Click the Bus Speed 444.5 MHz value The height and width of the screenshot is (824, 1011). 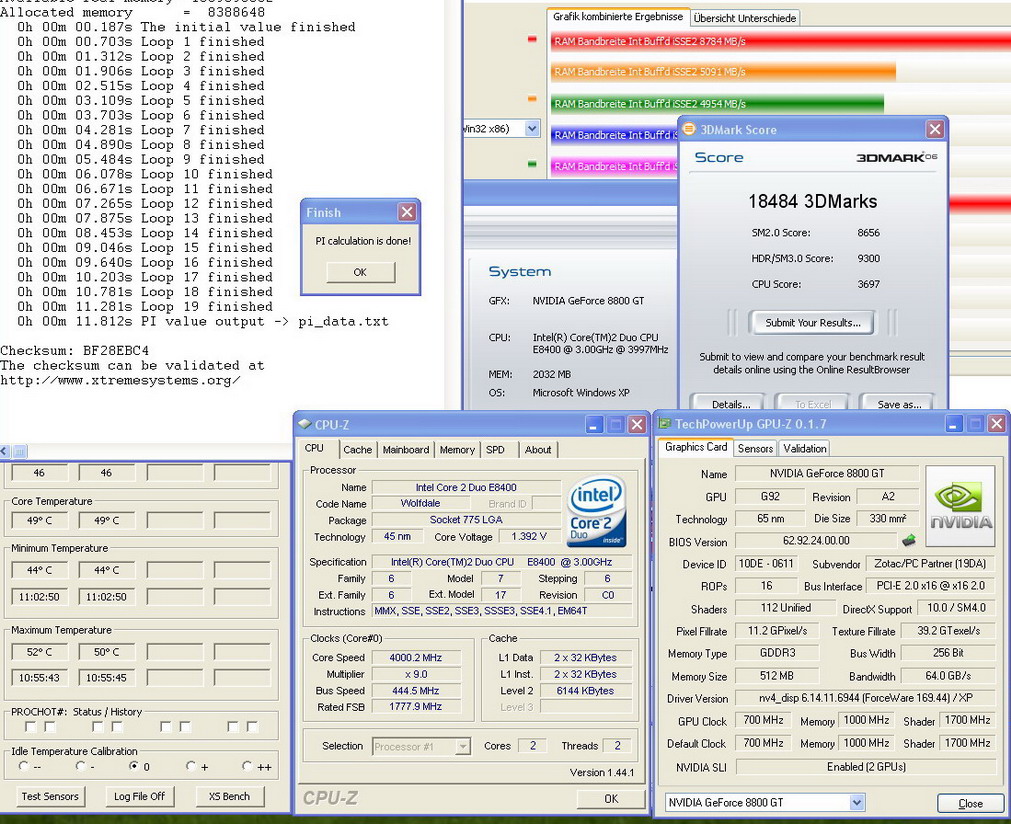[x=415, y=691]
